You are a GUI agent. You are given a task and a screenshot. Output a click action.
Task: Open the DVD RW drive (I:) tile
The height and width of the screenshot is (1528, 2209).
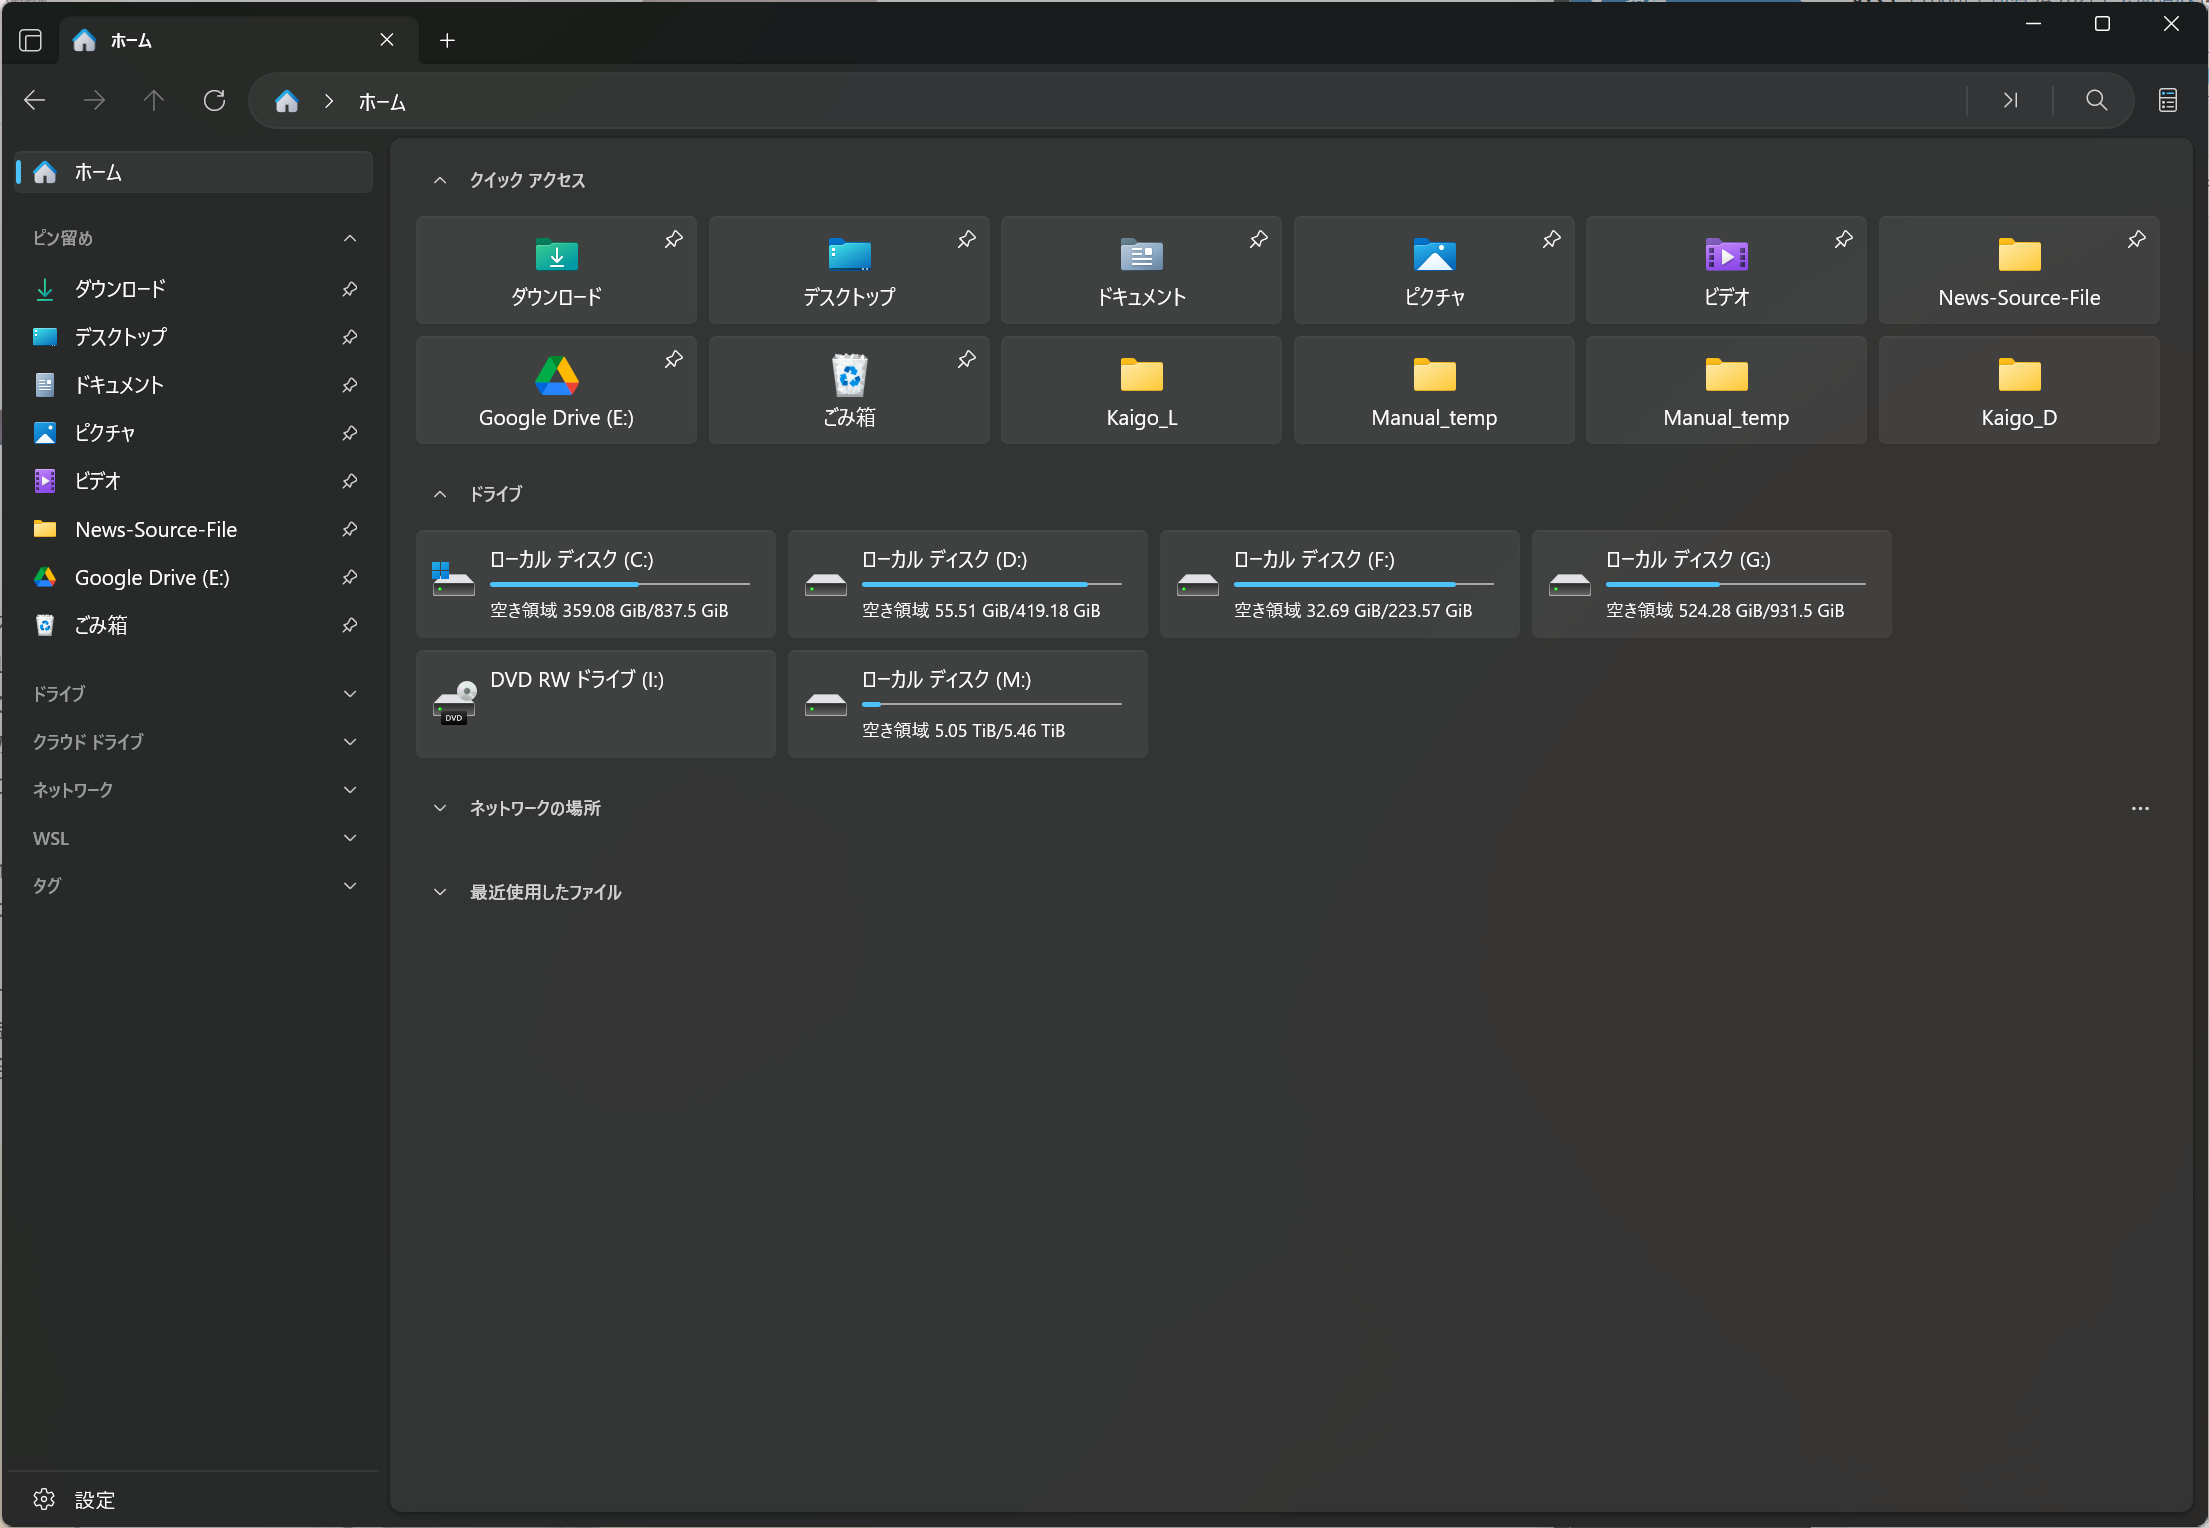click(595, 703)
